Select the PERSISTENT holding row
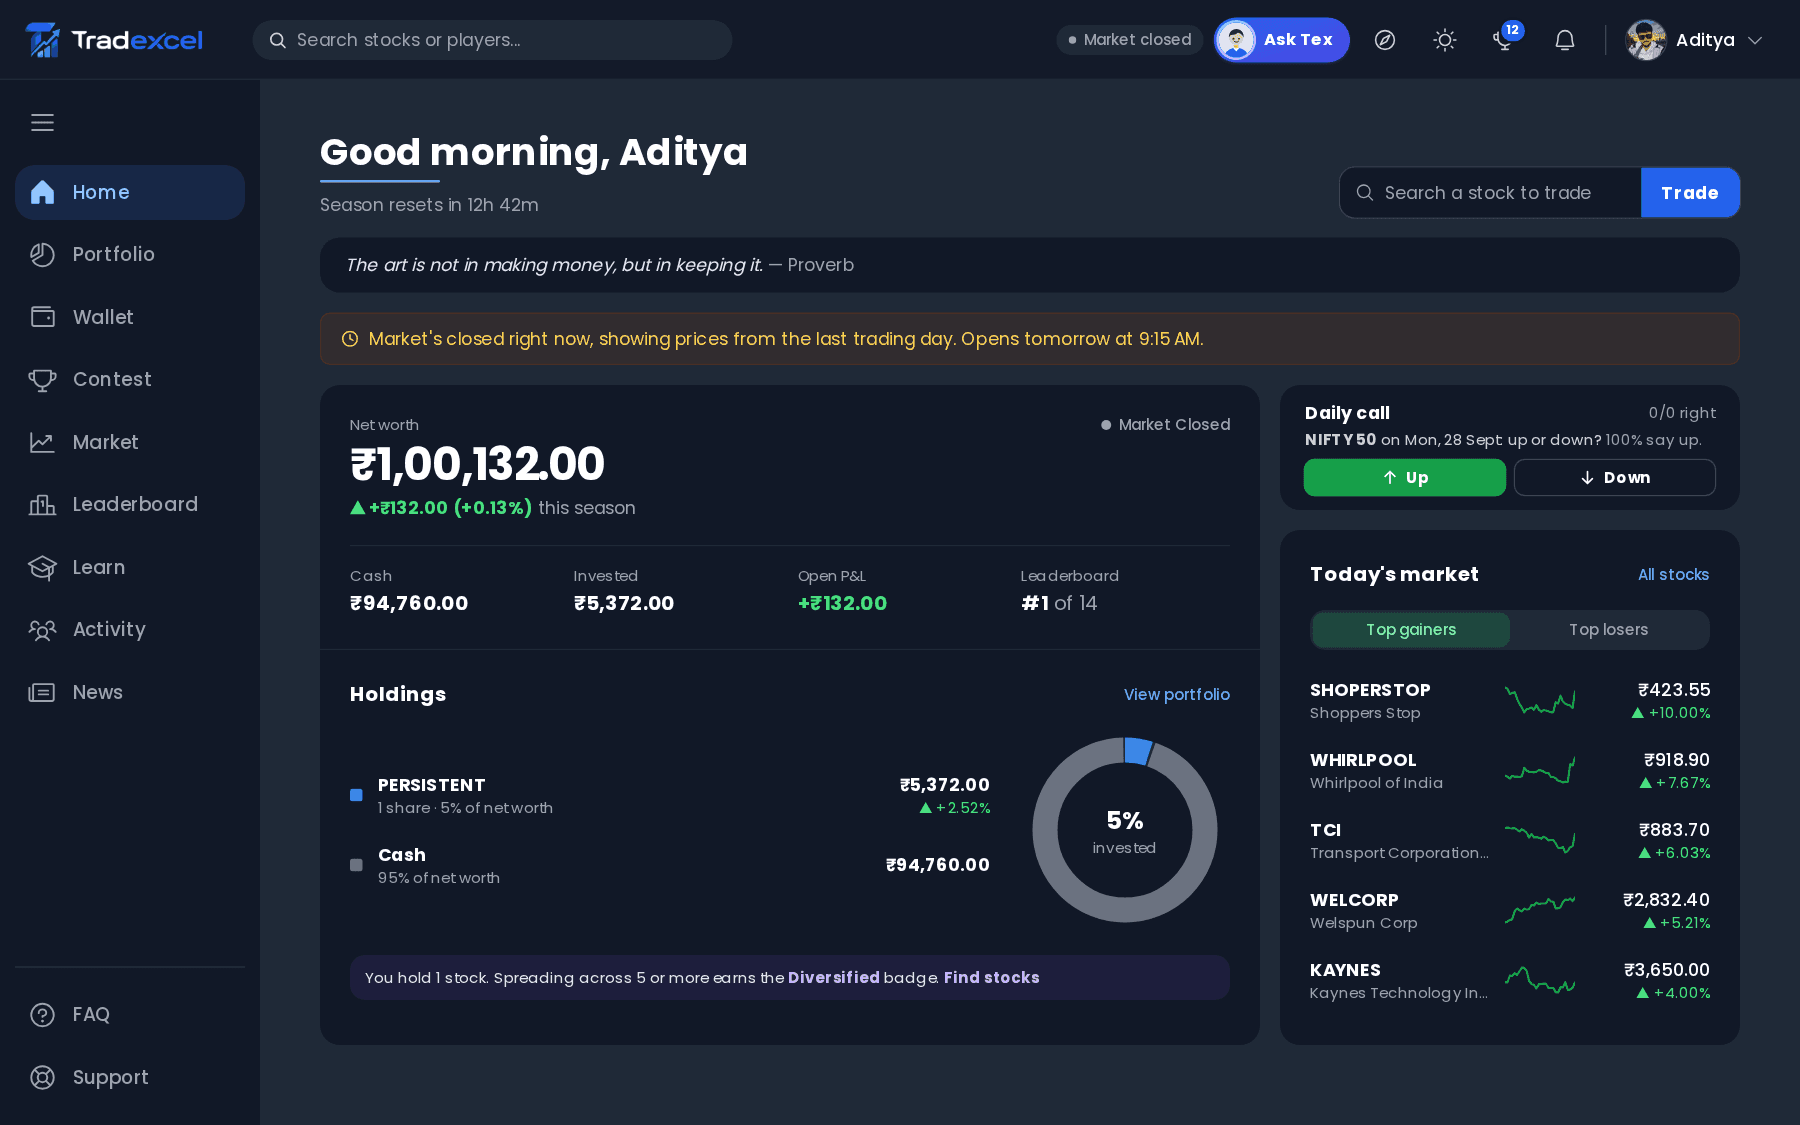1800x1125 pixels. point(670,795)
